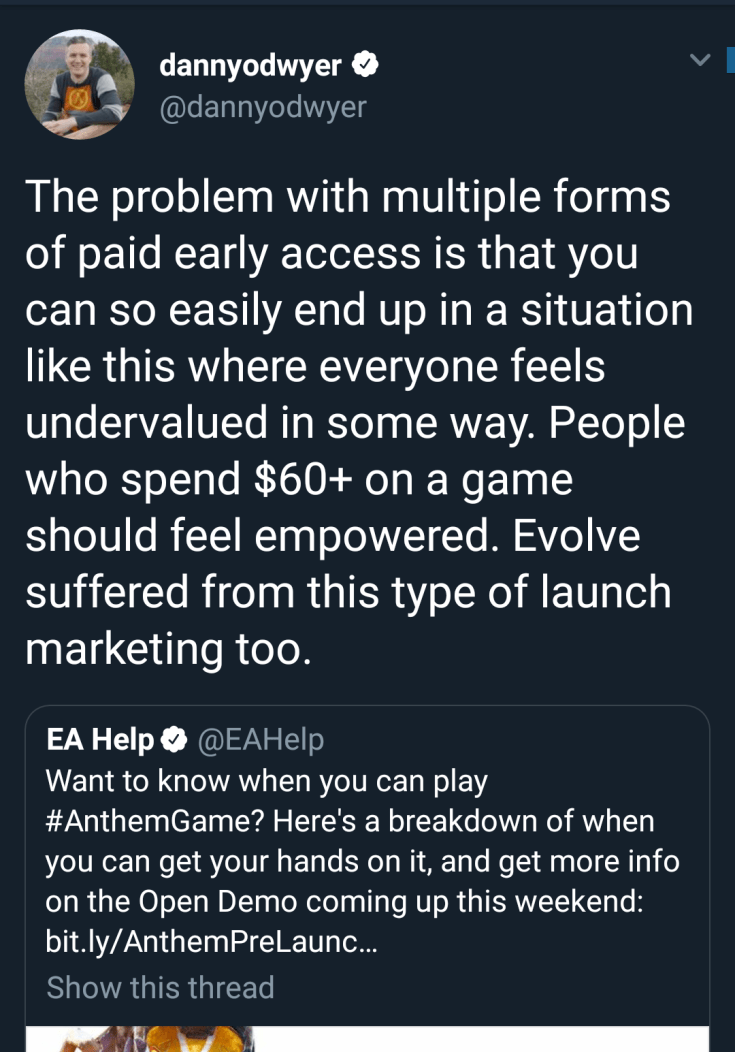
Task: Click the $60+ text in the tweet
Action: 303,479
